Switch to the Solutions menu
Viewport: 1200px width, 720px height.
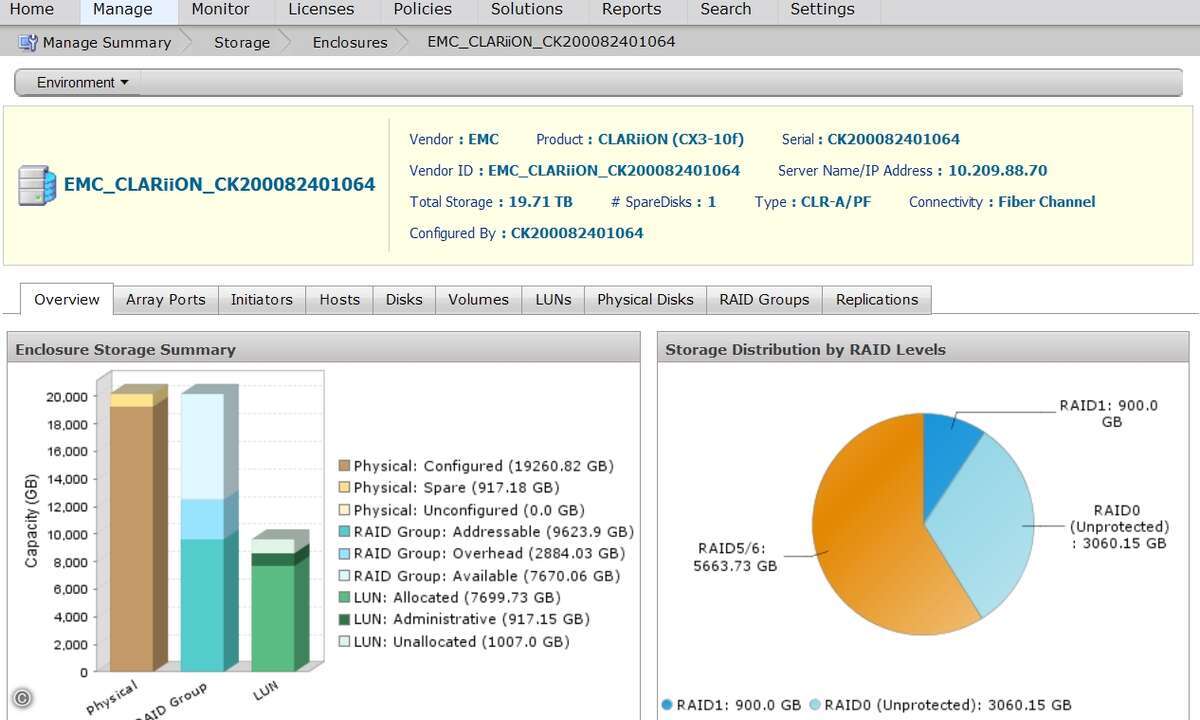click(527, 10)
